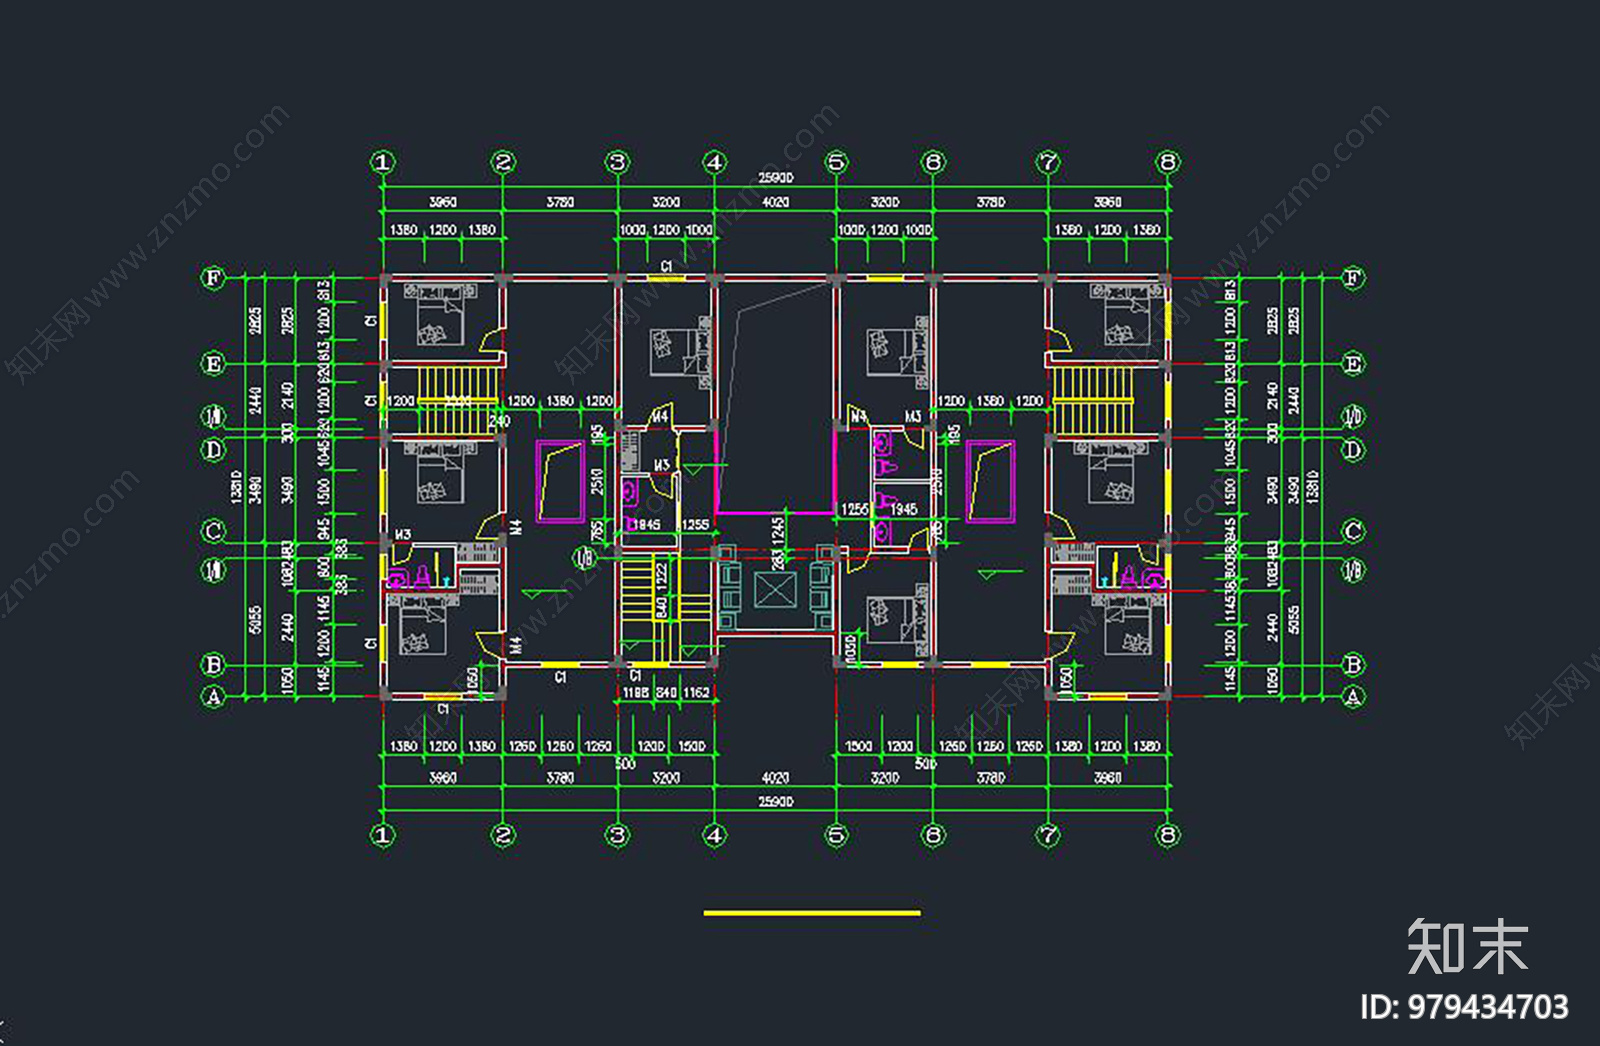Click the left overall height dimension 13810
Viewport: 1600px width, 1046px height.
tap(236, 487)
